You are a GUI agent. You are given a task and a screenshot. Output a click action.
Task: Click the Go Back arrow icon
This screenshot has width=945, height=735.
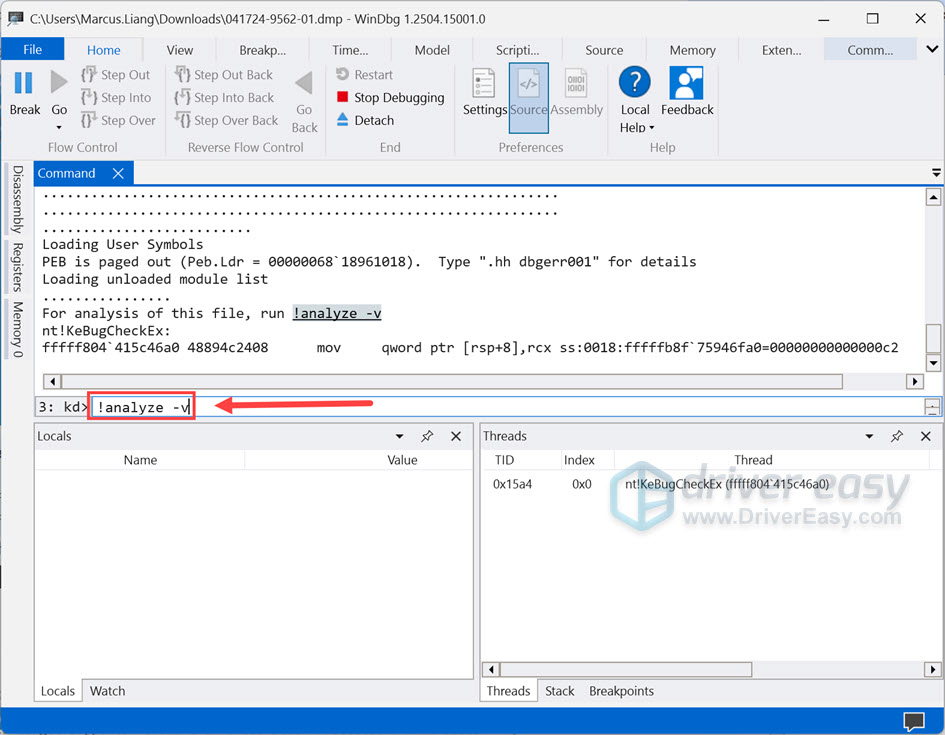point(304,83)
